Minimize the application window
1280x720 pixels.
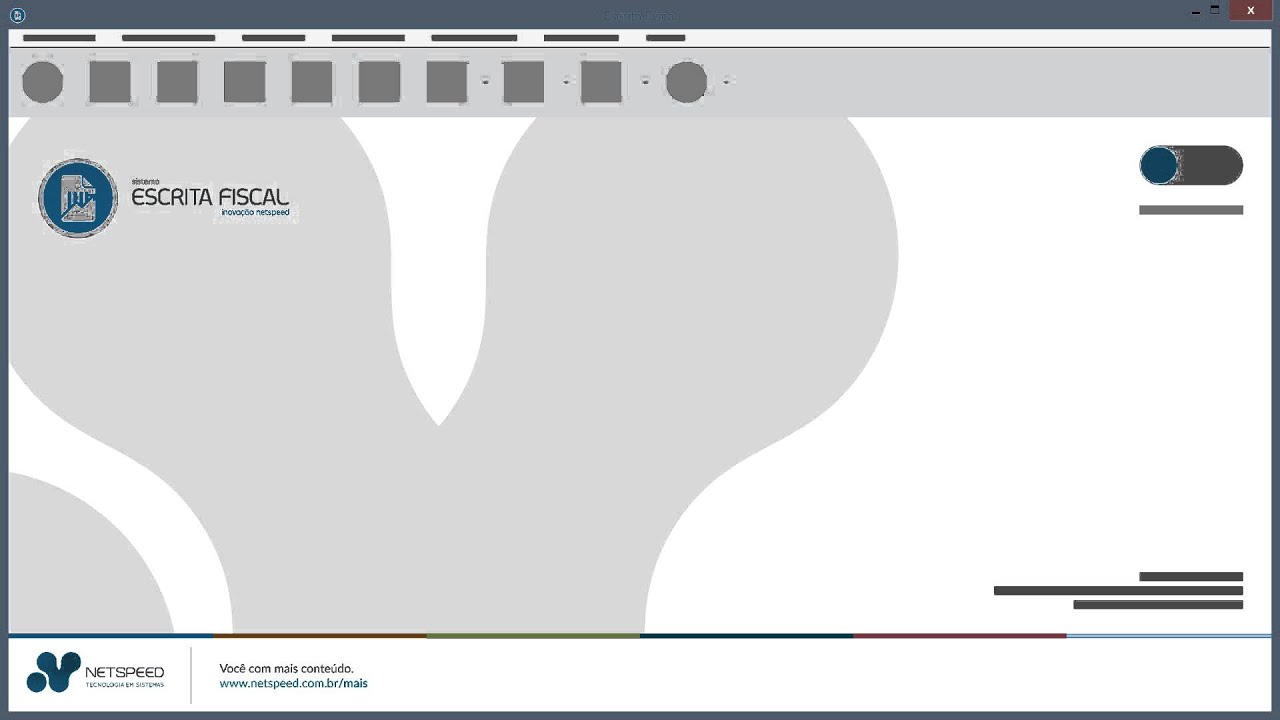coord(1196,11)
